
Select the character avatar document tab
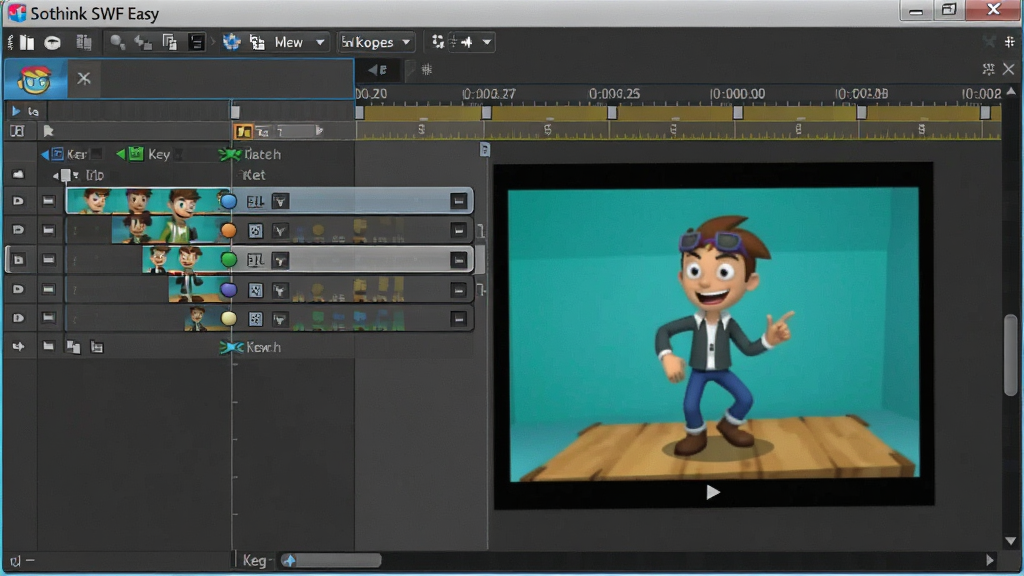coord(35,79)
